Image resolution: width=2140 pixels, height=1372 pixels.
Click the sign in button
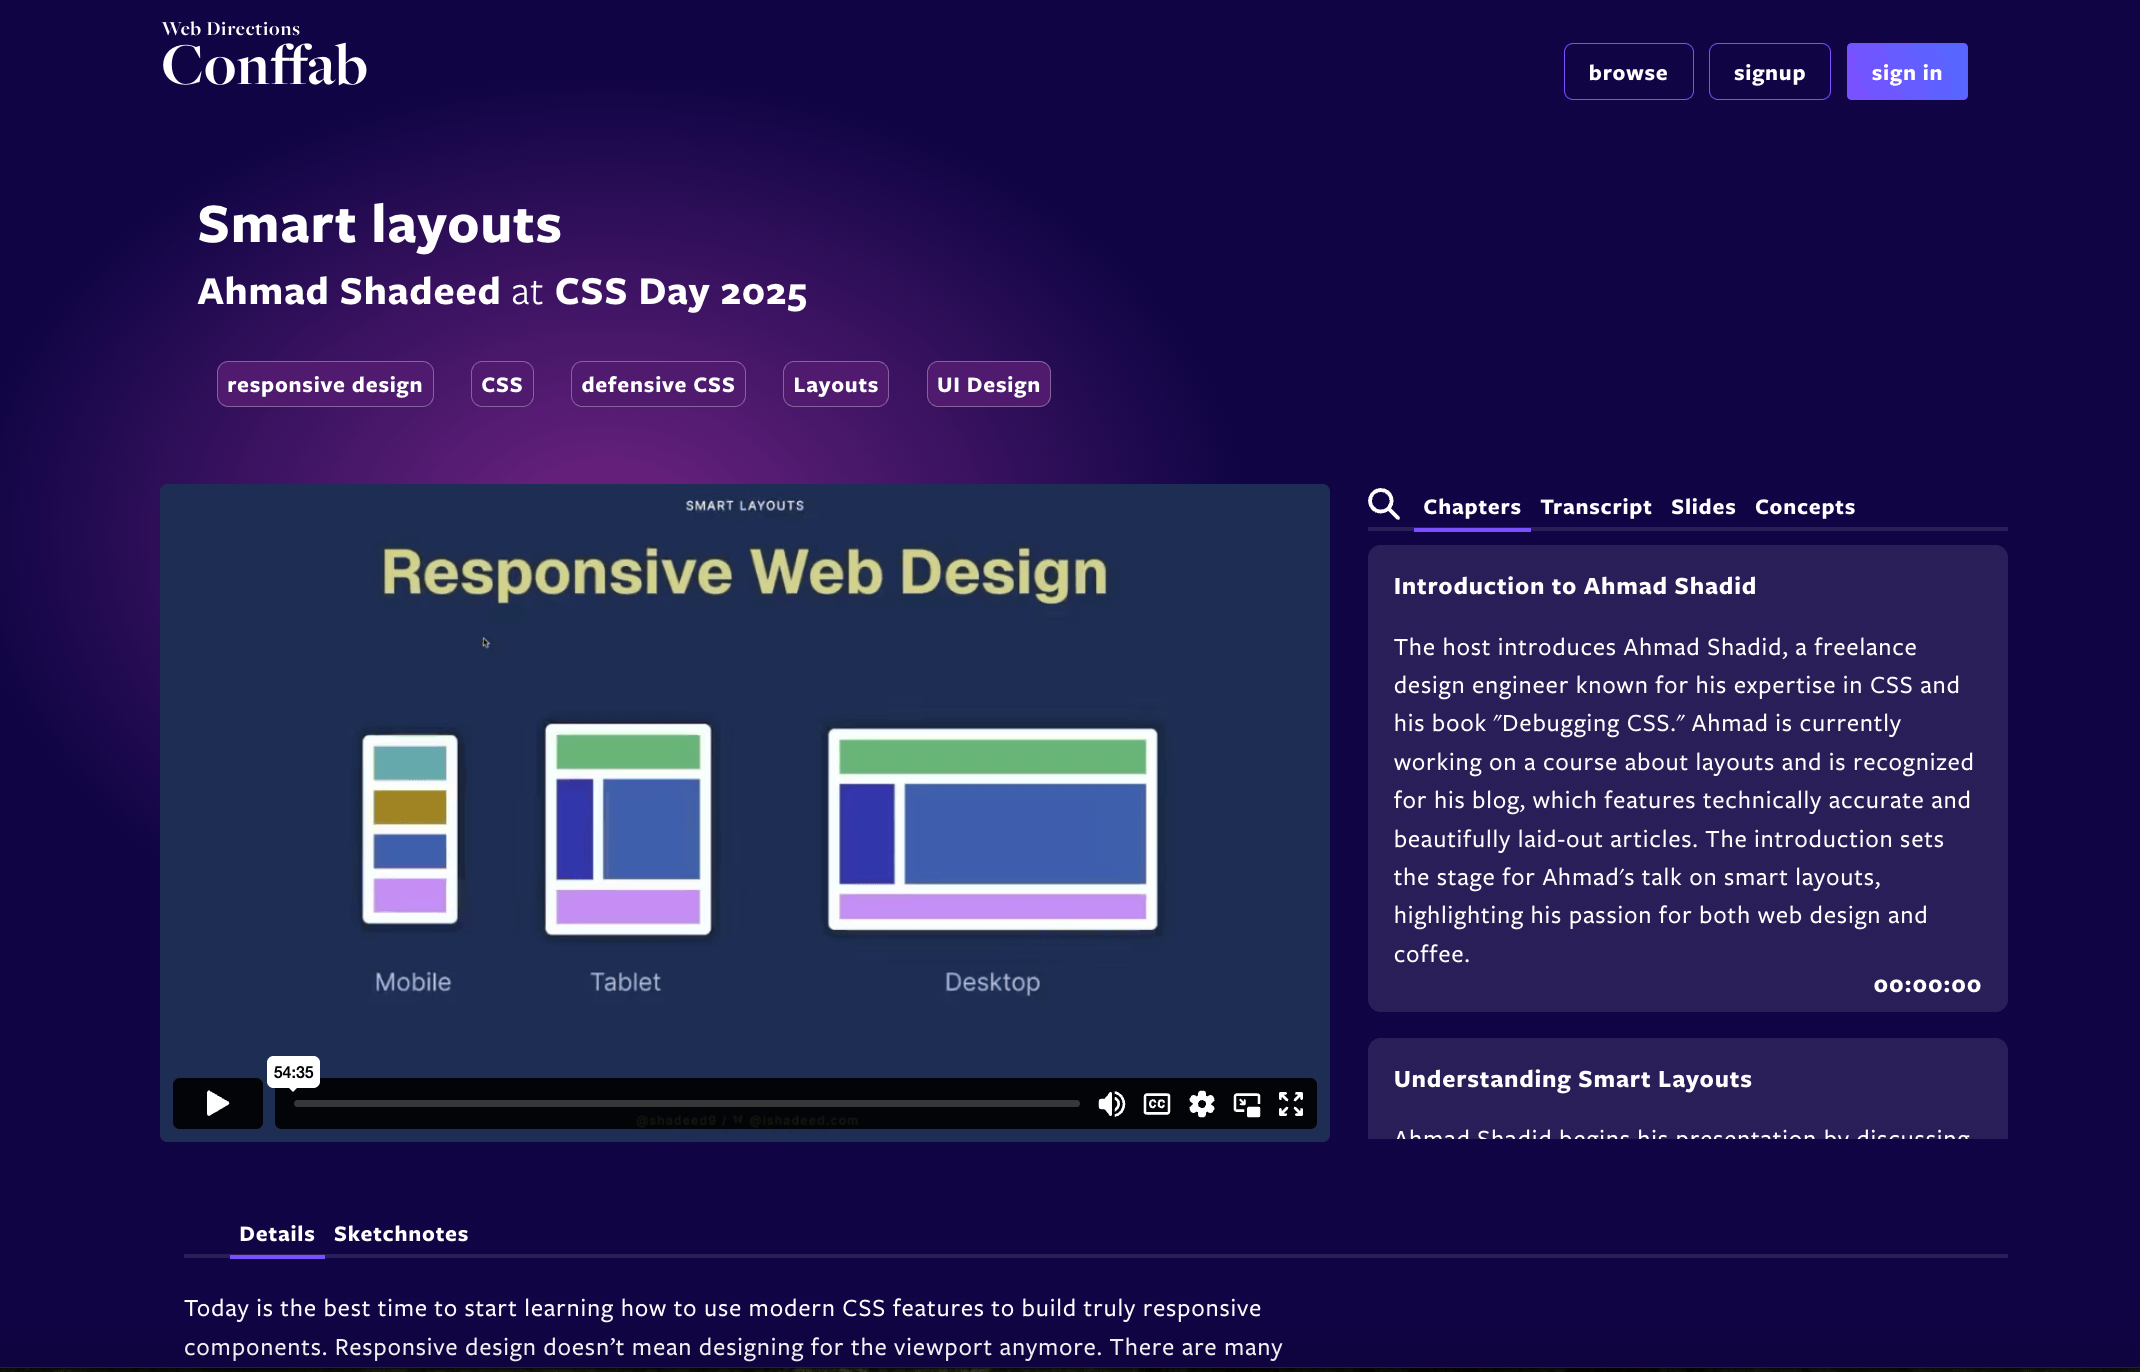click(x=1906, y=72)
